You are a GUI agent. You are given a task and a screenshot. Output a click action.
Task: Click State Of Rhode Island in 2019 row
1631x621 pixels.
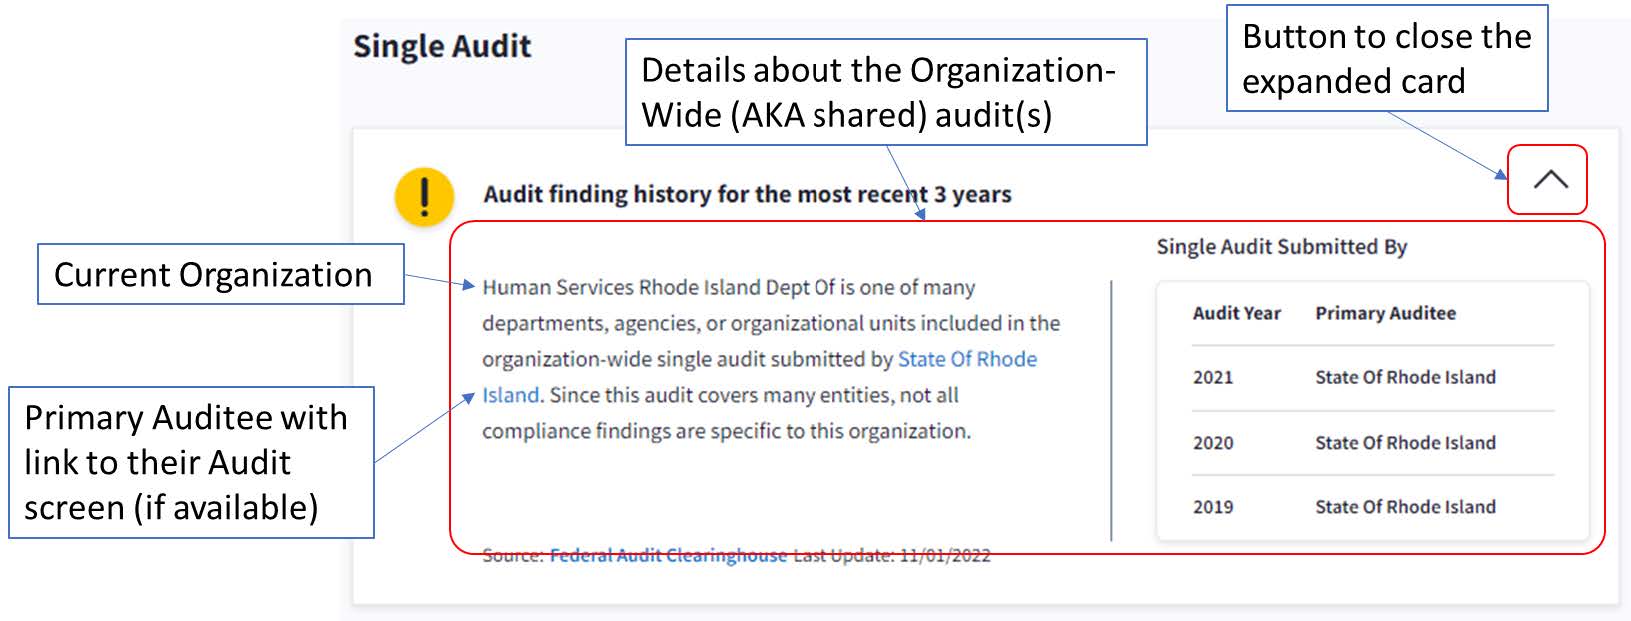click(x=1405, y=507)
